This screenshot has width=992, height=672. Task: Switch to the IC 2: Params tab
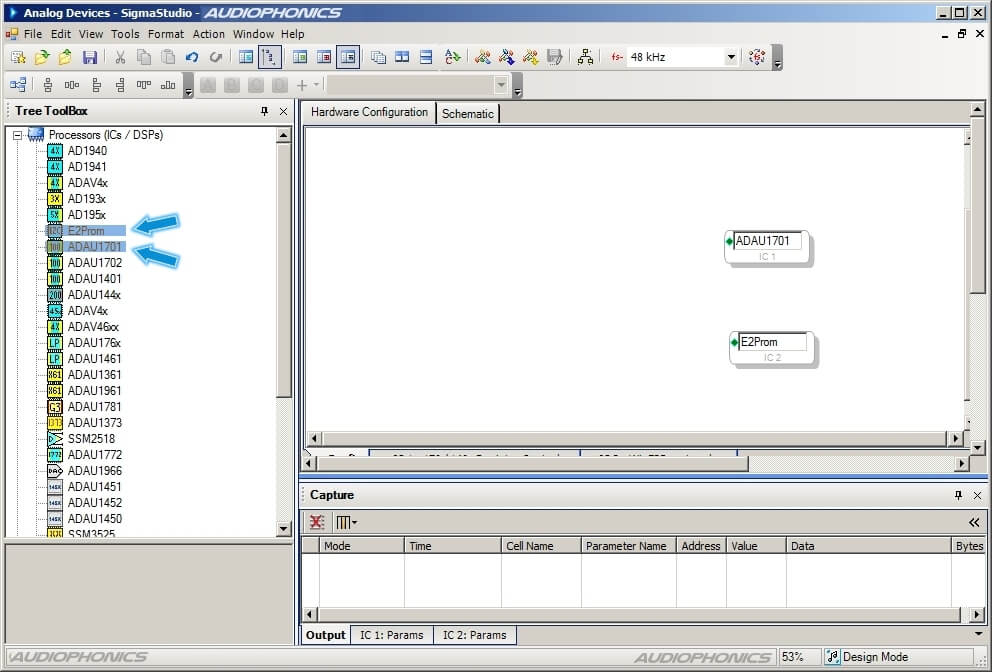coord(474,635)
